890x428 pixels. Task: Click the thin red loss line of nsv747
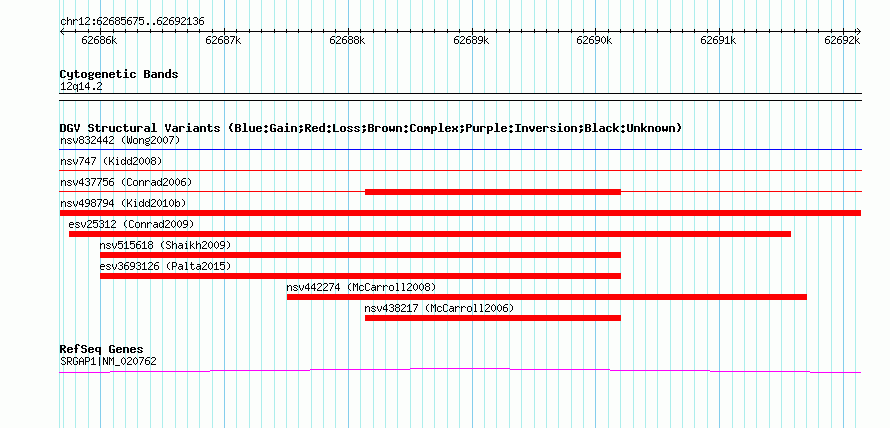click(x=460, y=170)
